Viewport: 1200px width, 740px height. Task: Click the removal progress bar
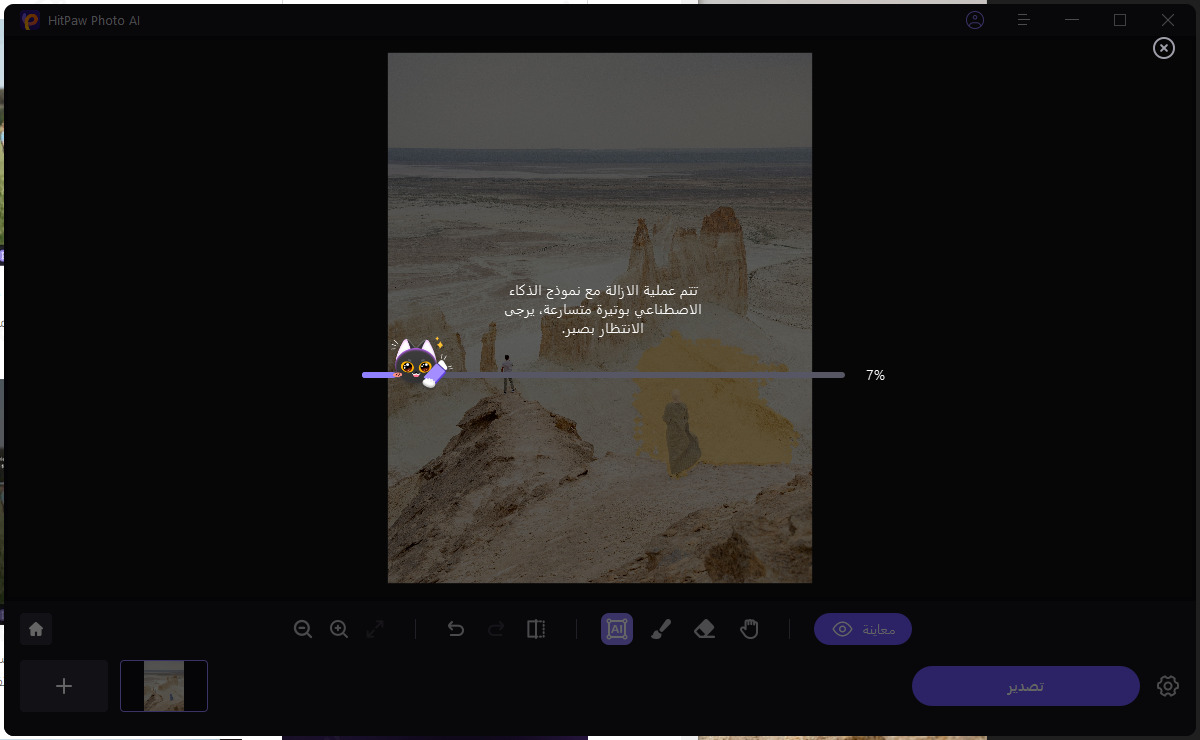pyautogui.click(x=603, y=375)
